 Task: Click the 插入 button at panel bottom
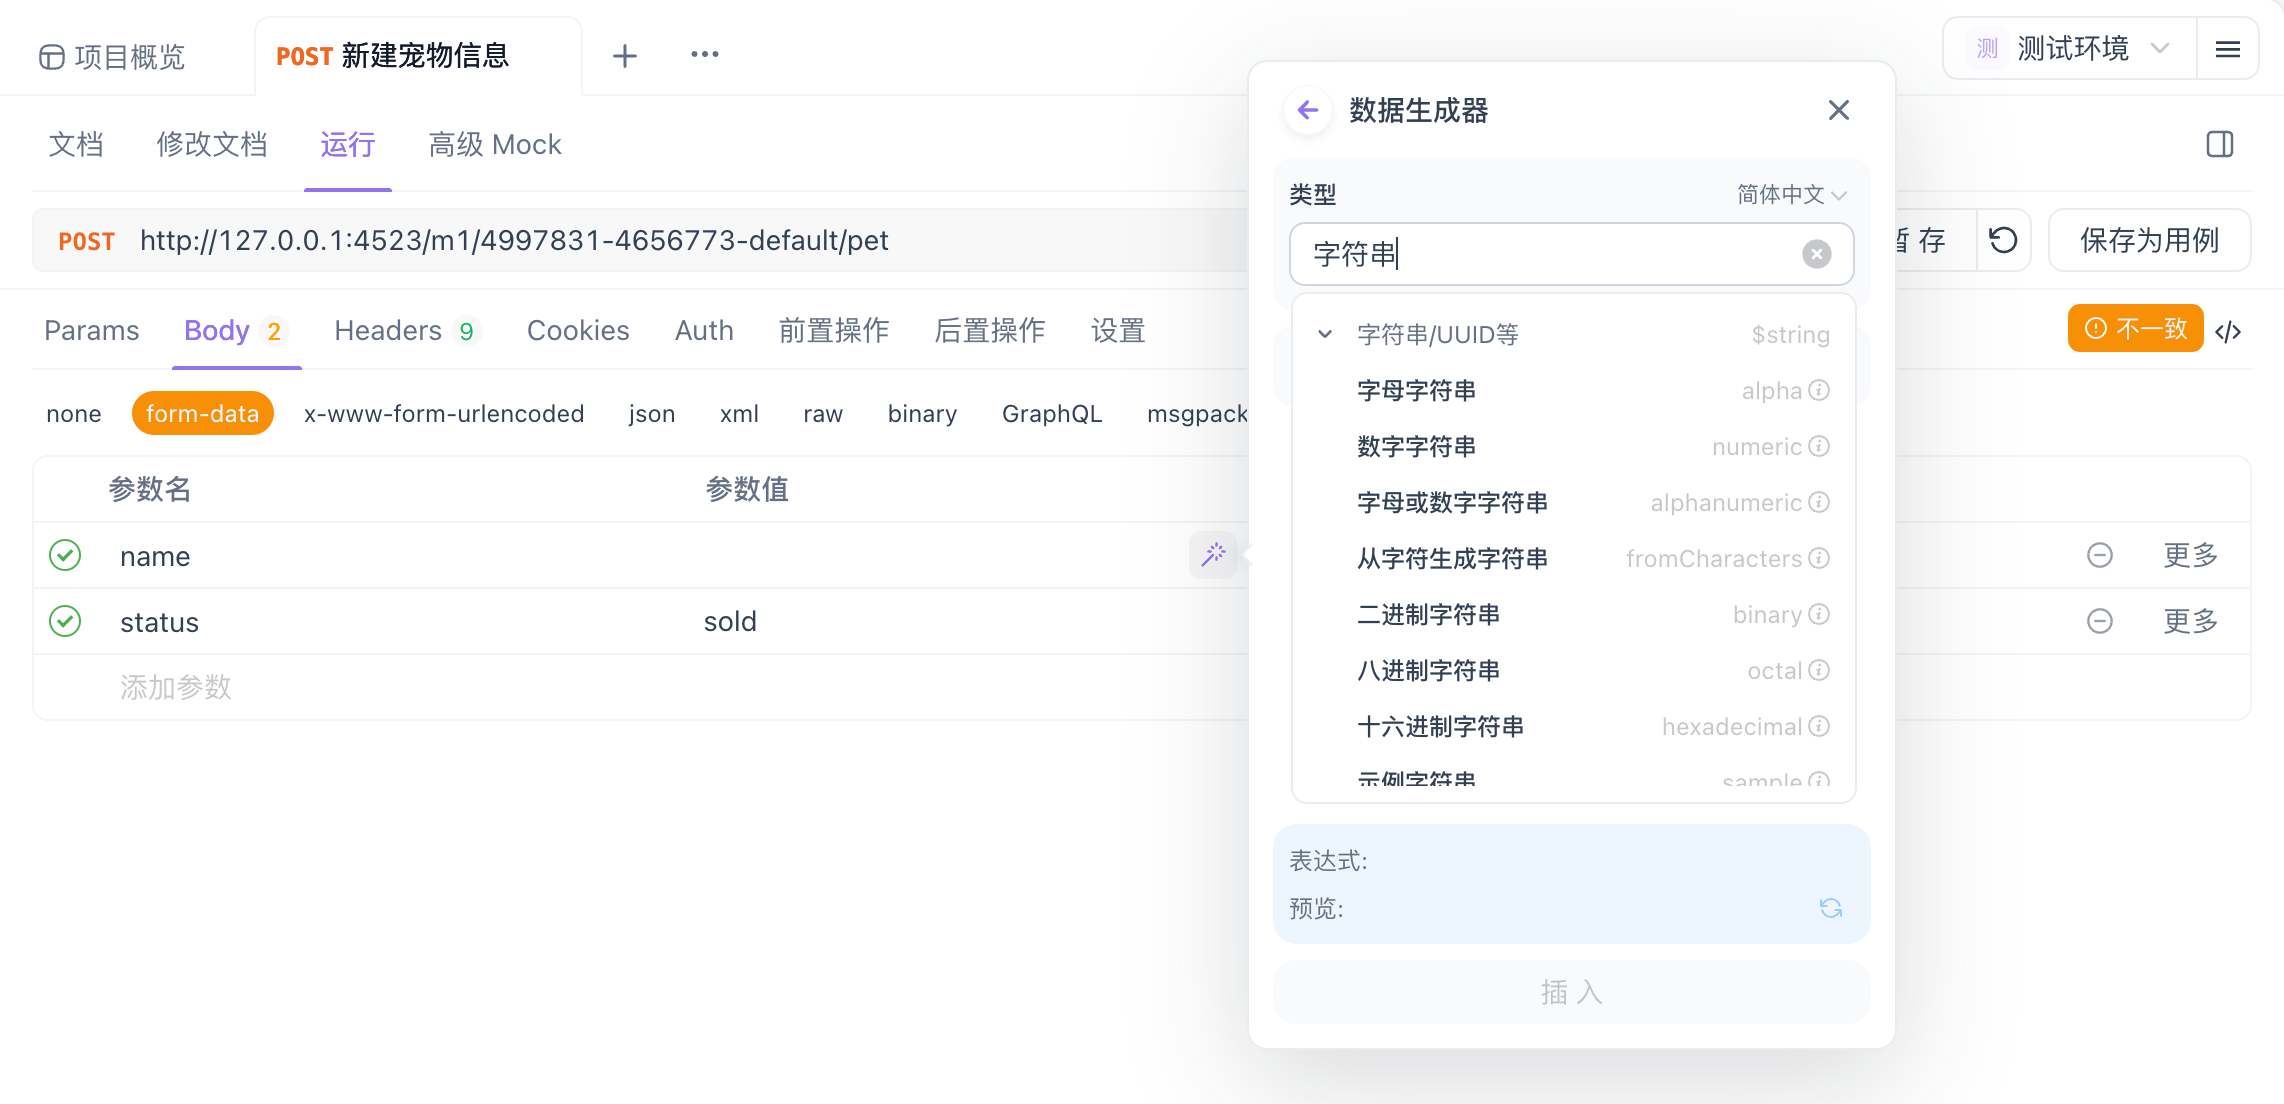point(1572,993)
